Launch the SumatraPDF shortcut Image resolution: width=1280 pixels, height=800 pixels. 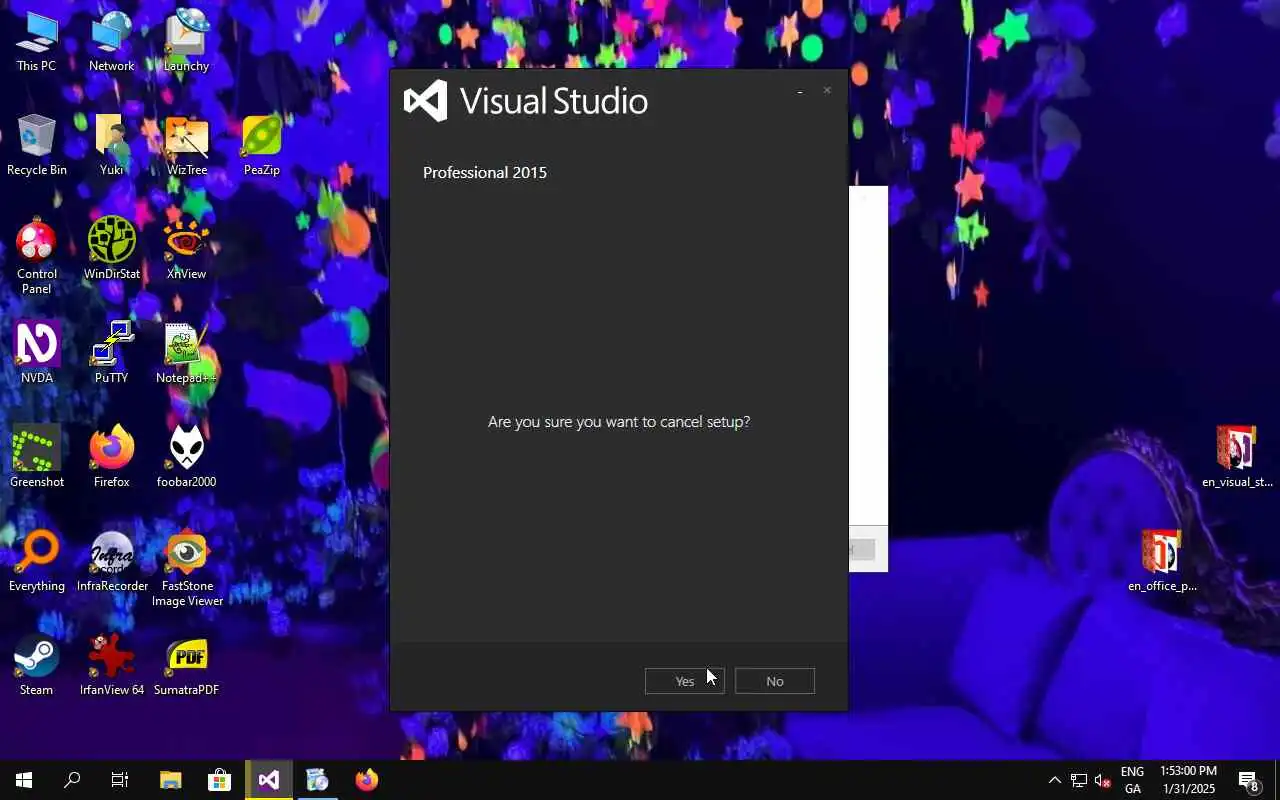[187, 666]
